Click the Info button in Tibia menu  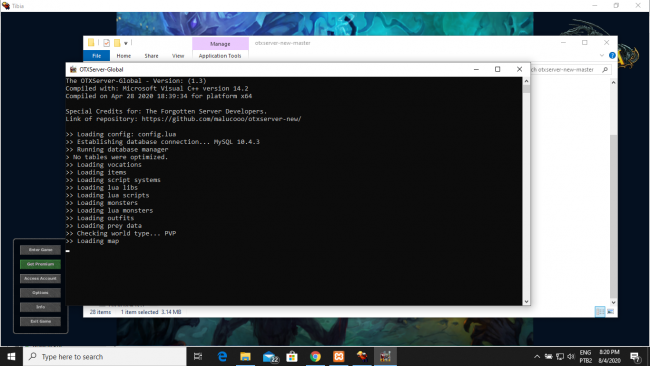coord(40,307)
